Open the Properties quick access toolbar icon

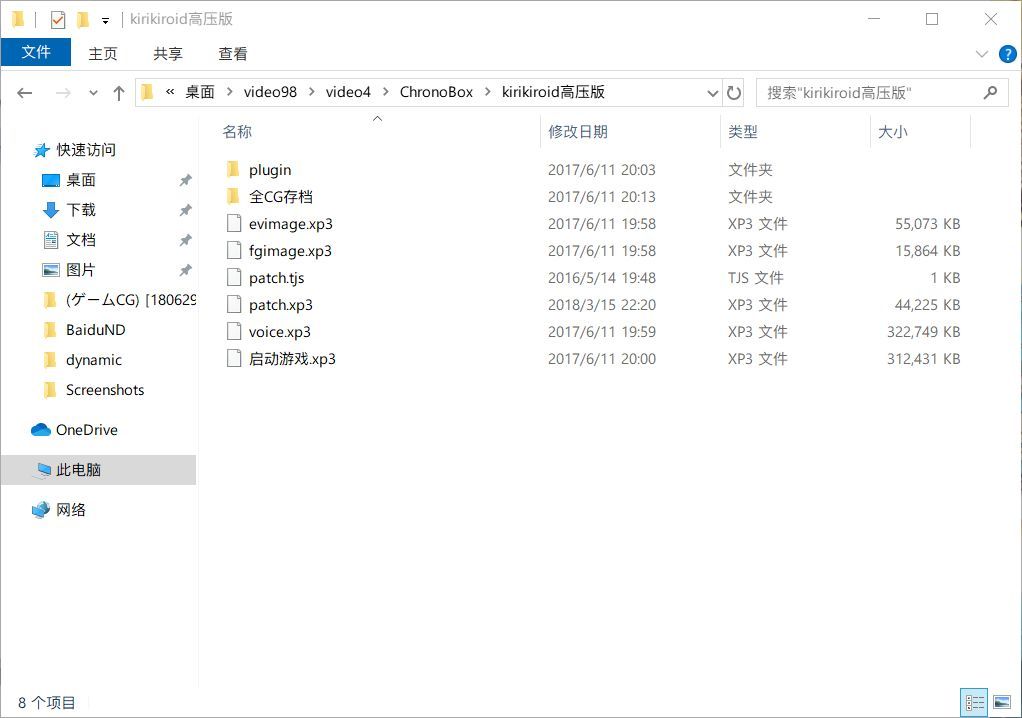pos(58,19)
